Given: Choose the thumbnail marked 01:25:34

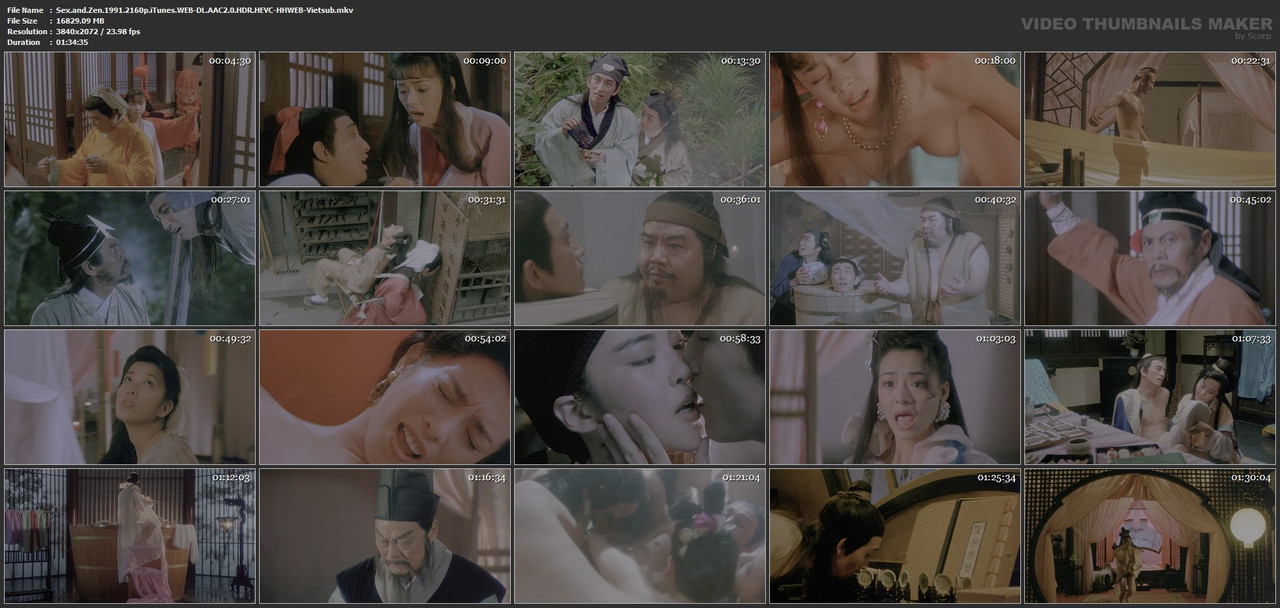Looking at the screenshot, I should tap(895, 536).
